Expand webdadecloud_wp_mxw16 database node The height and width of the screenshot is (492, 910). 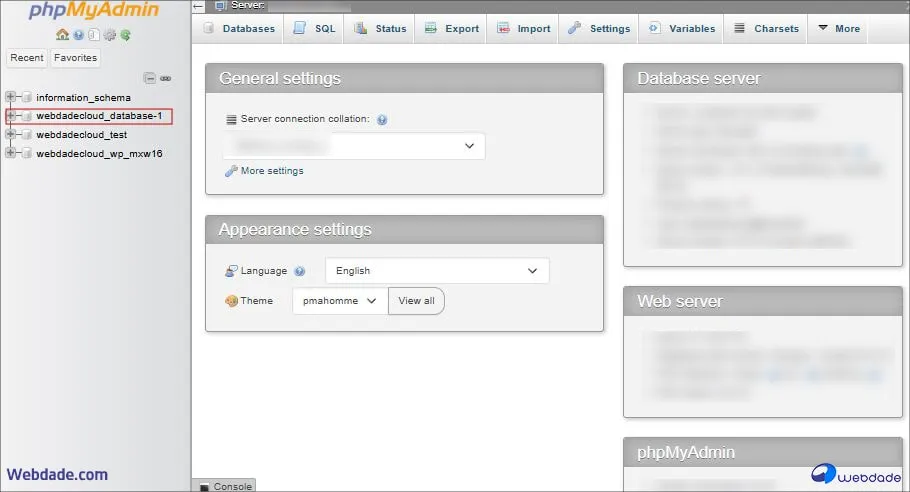[11, 154]
